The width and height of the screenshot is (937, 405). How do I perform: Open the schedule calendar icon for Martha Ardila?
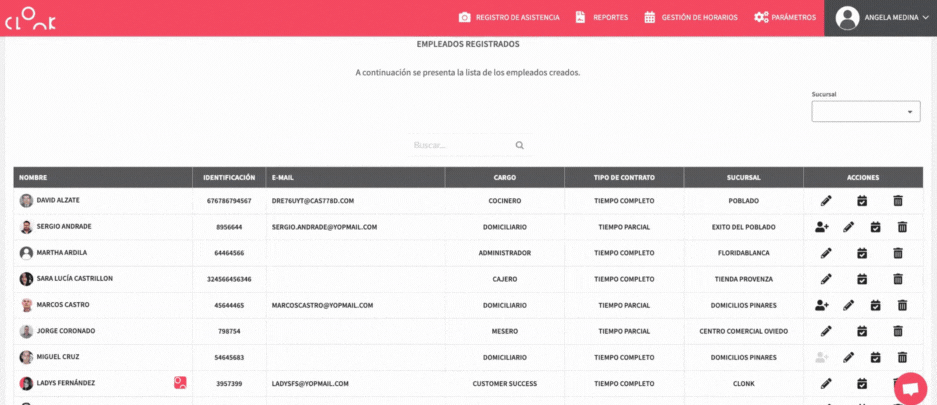coord(861,253)
